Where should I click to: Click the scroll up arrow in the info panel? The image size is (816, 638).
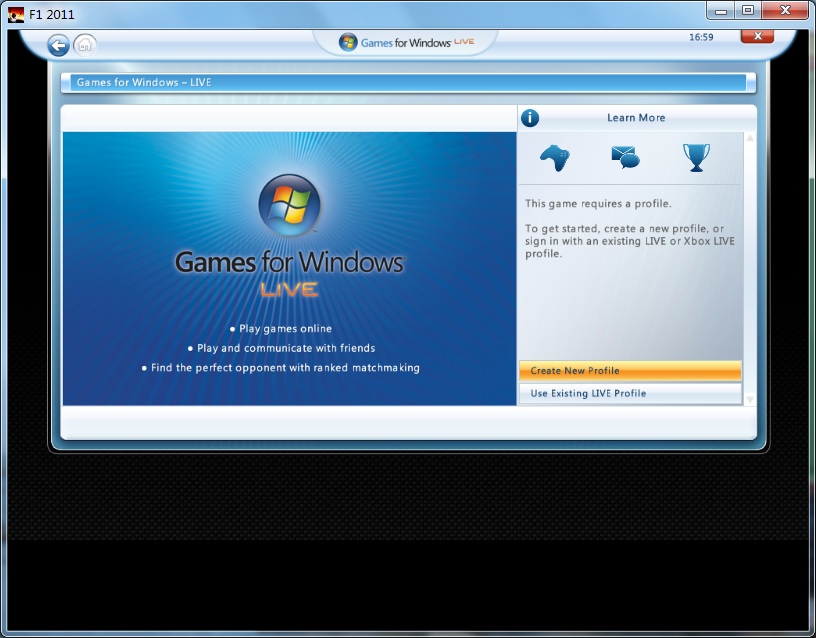tap(750, 138)
